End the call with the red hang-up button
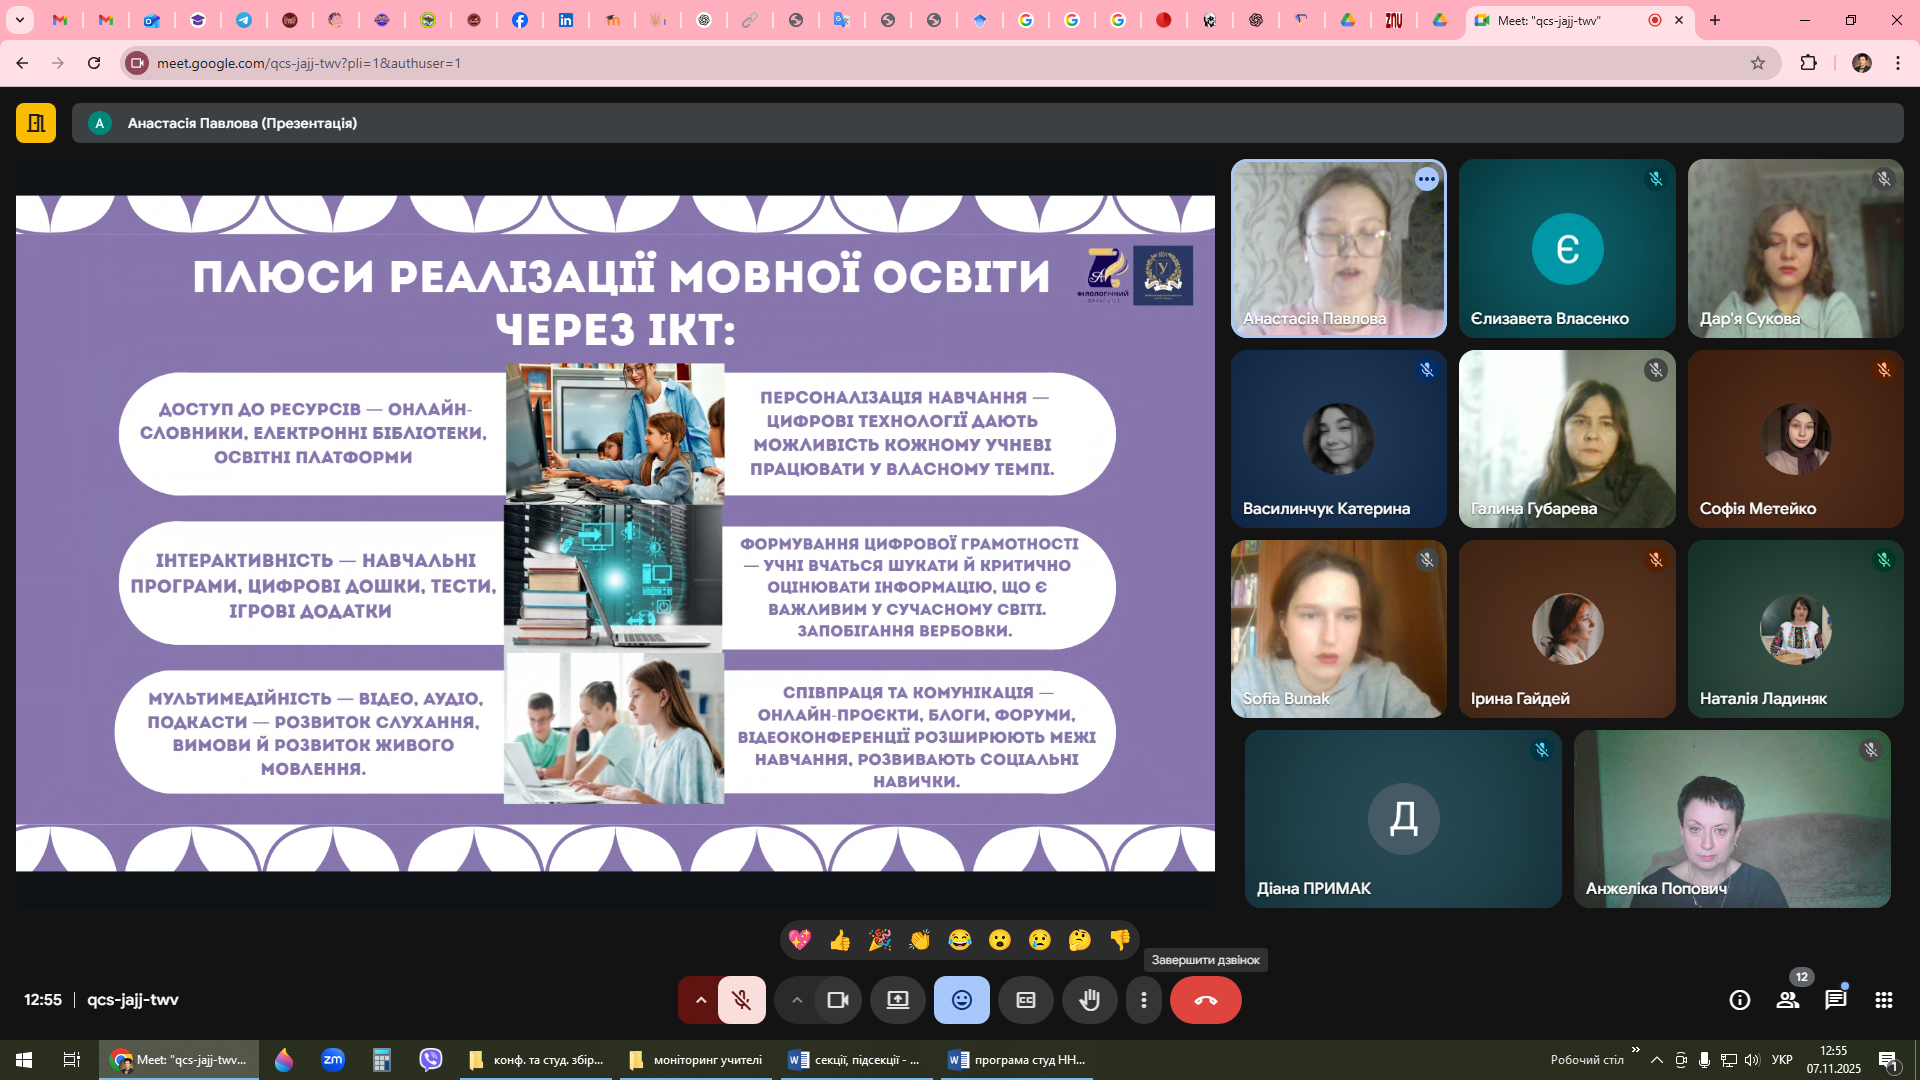Viewport: 1920px width, 1080px height. 1205,1000
